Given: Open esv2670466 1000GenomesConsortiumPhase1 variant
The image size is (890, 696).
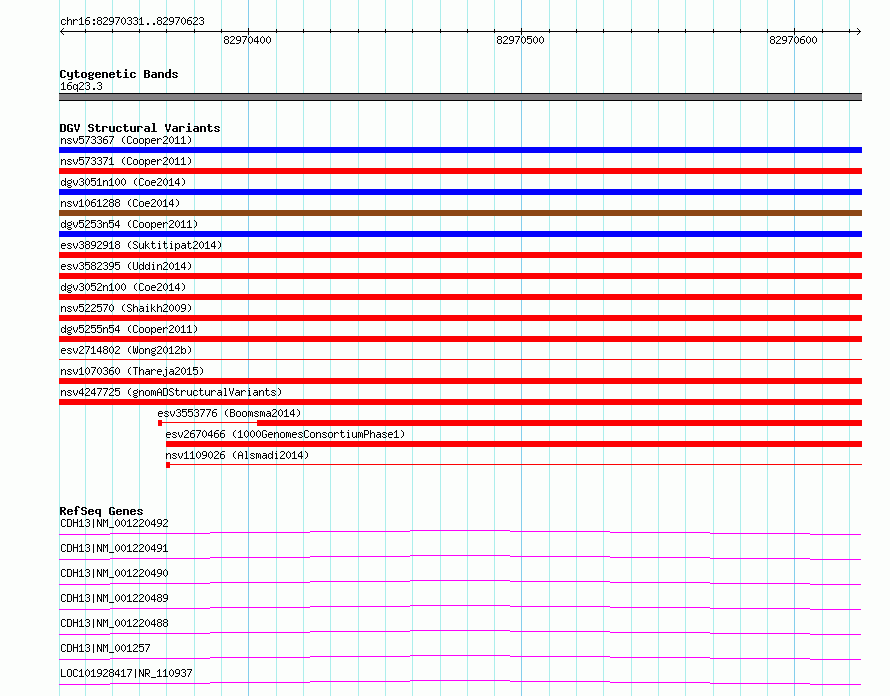Looking at the screenshot, I should (285, 434).
